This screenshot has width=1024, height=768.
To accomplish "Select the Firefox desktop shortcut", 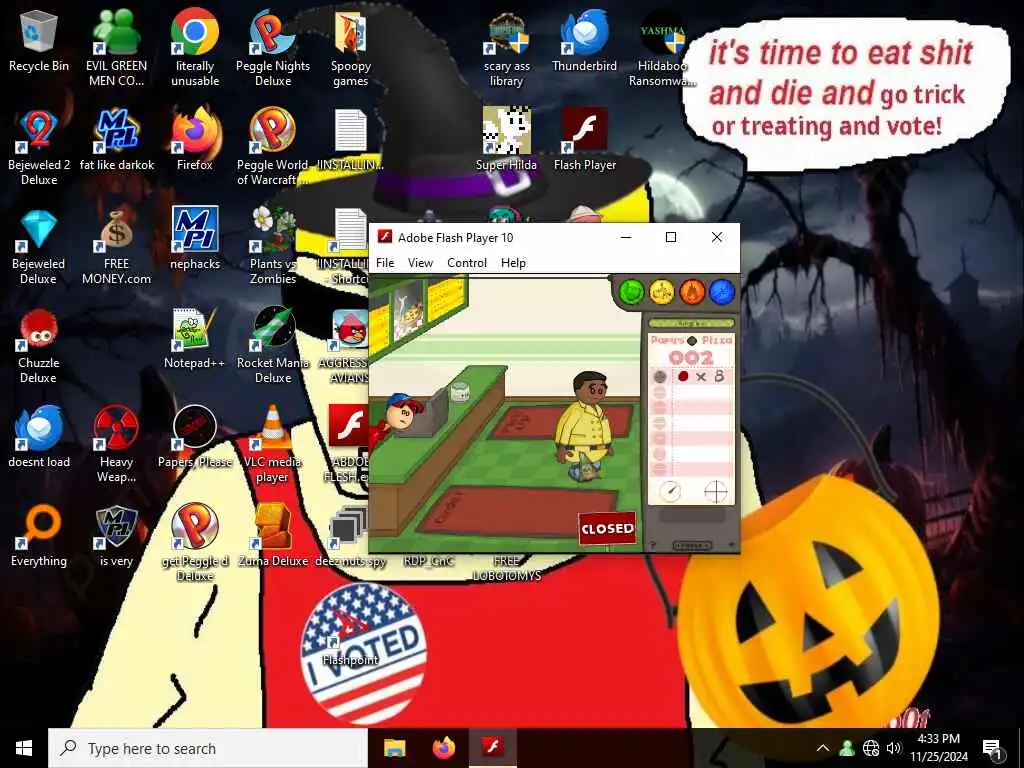I will tap(195, 140).
